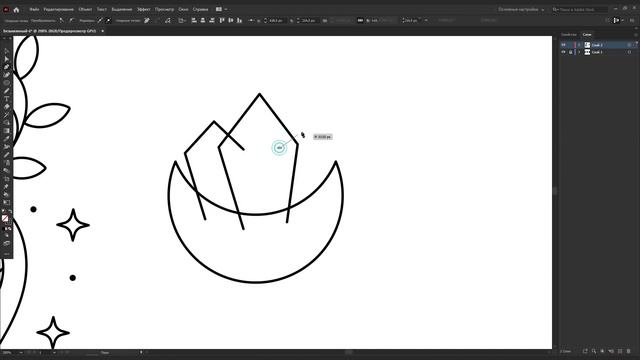This screenshot has width=640, height=360.
Task: Click target circle of Слой 1
Action: (629, 52)
